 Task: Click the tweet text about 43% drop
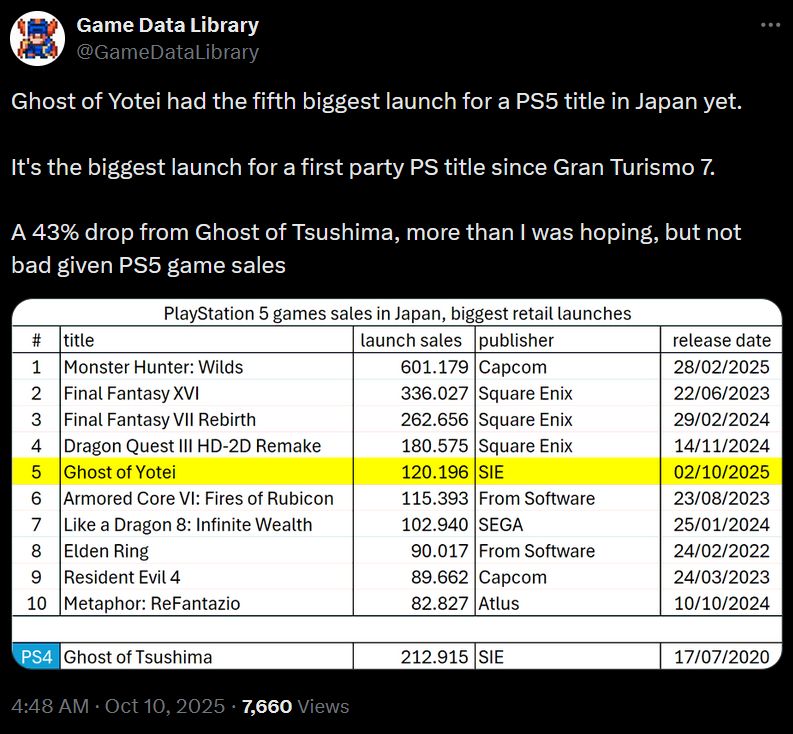(376, 248)
